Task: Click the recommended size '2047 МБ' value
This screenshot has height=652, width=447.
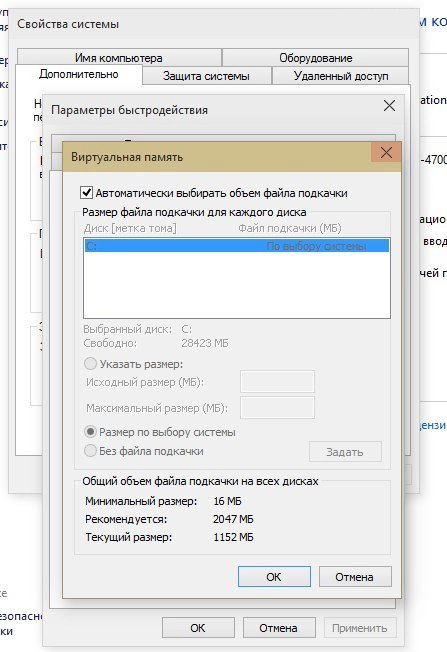Action: pos(233,519)
